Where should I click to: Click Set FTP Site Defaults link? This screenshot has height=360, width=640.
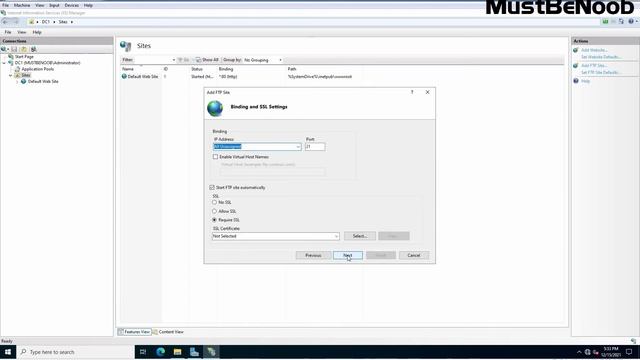(x=600, y=72)
